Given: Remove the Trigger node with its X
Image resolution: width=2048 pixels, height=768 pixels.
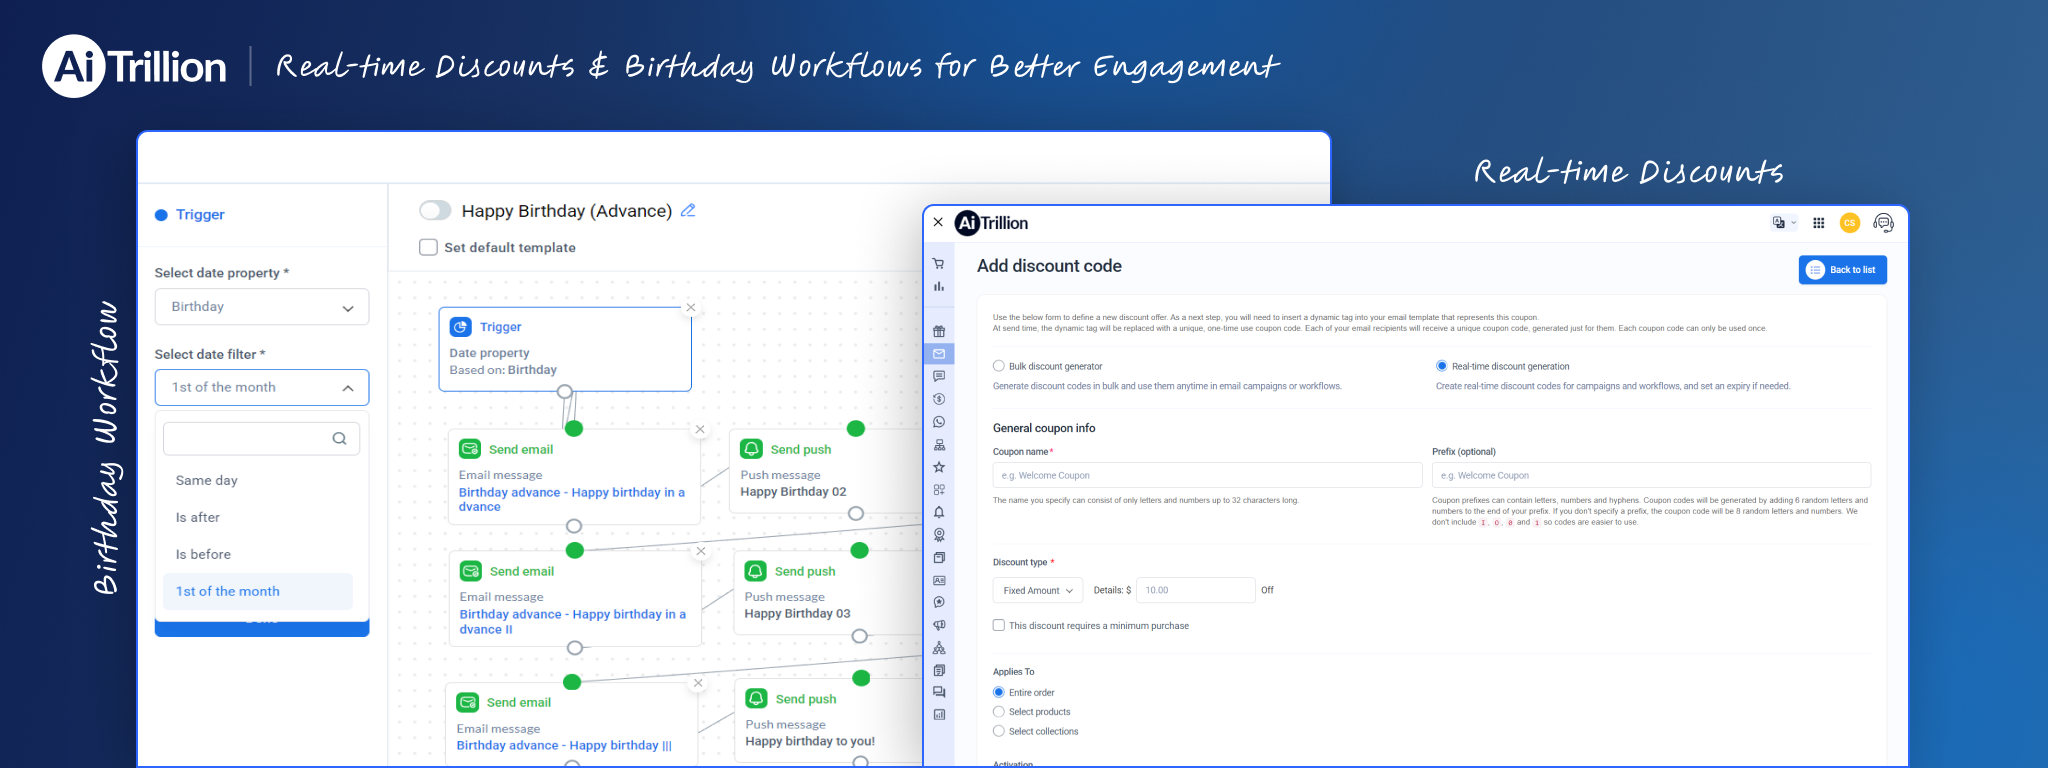Looking at the screenshot, I should tap(690, 308).
